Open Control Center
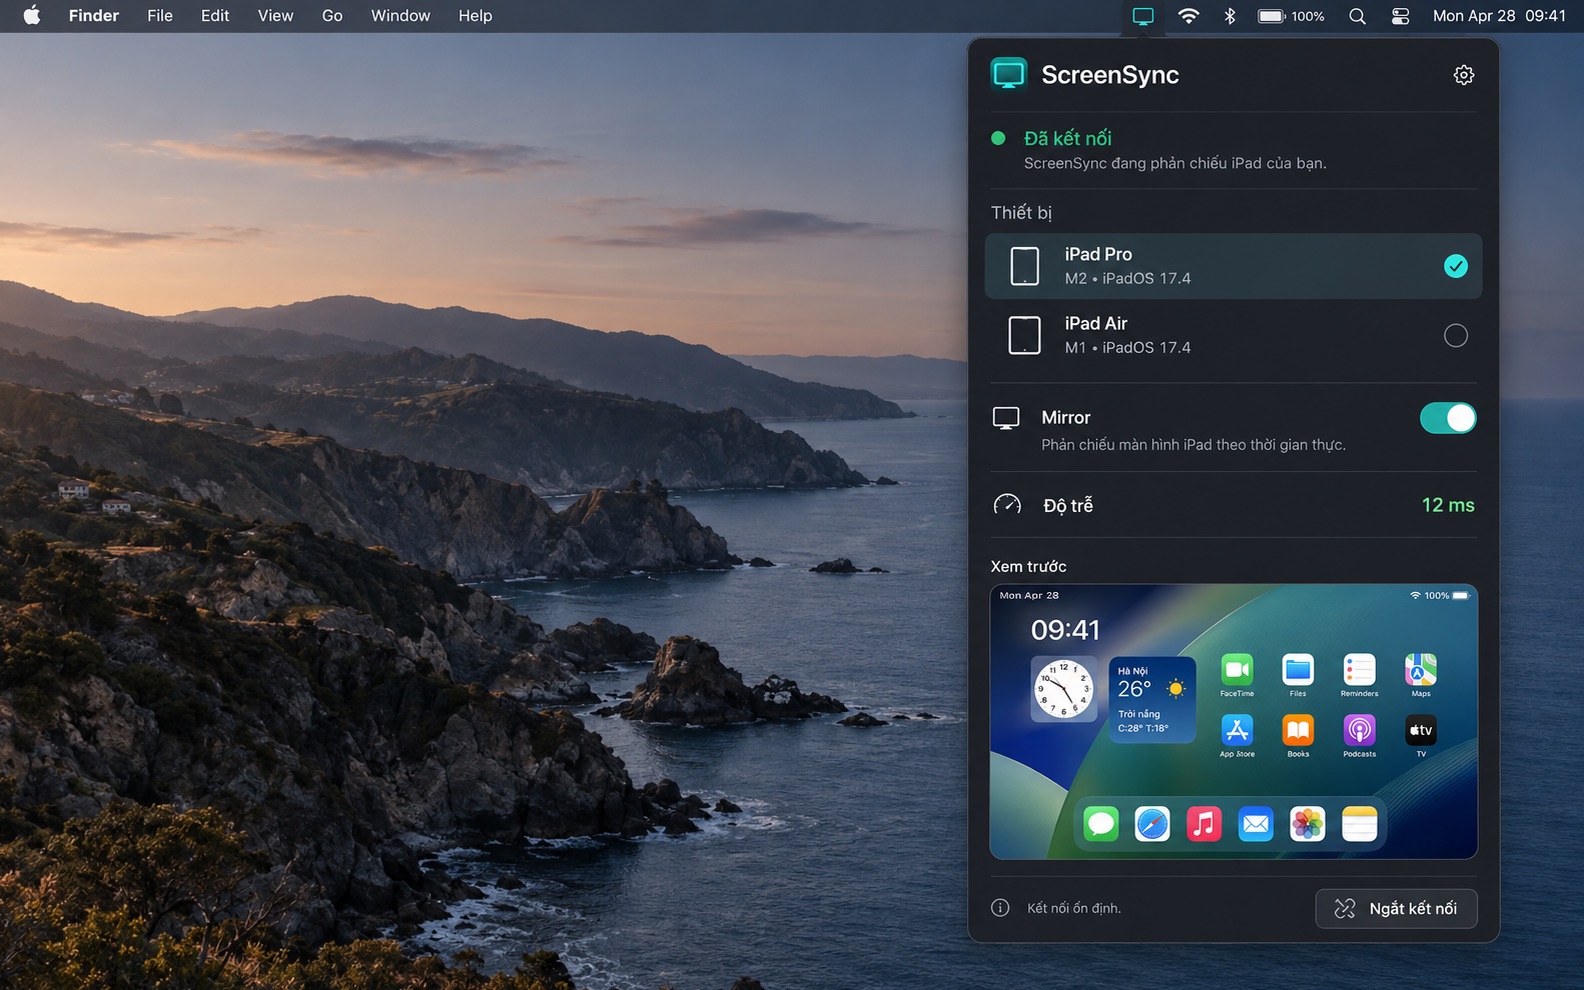 pos(1400,16)
